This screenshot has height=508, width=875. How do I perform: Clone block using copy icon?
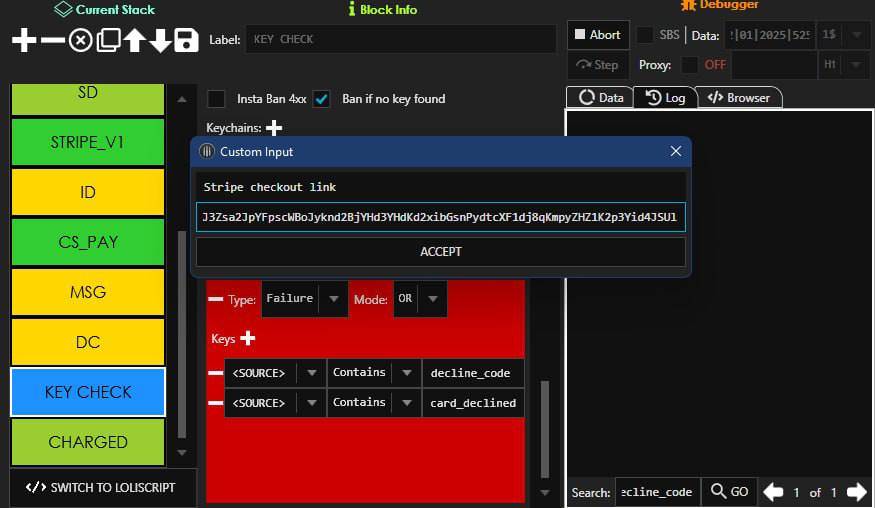point(108,40)
